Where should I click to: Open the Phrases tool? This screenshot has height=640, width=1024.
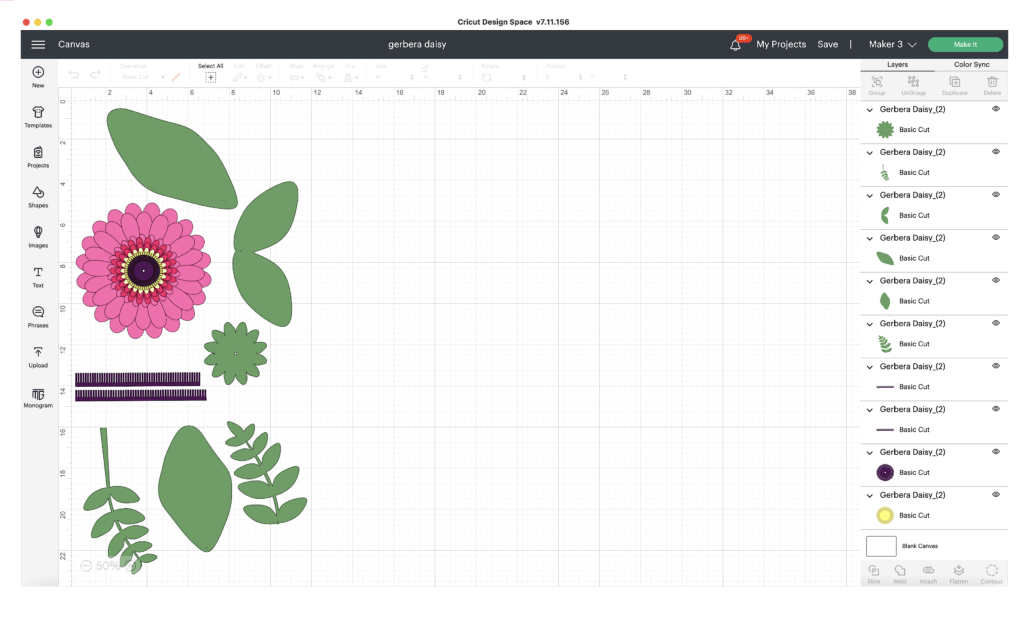click(x=39, y=317)
